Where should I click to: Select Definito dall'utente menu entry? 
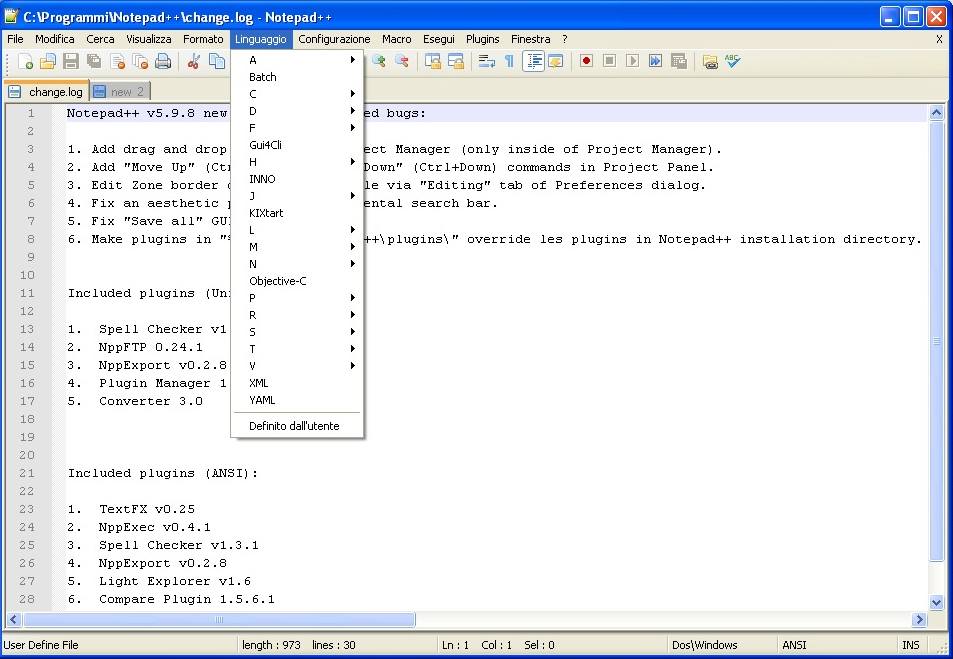tap(294, 426)
